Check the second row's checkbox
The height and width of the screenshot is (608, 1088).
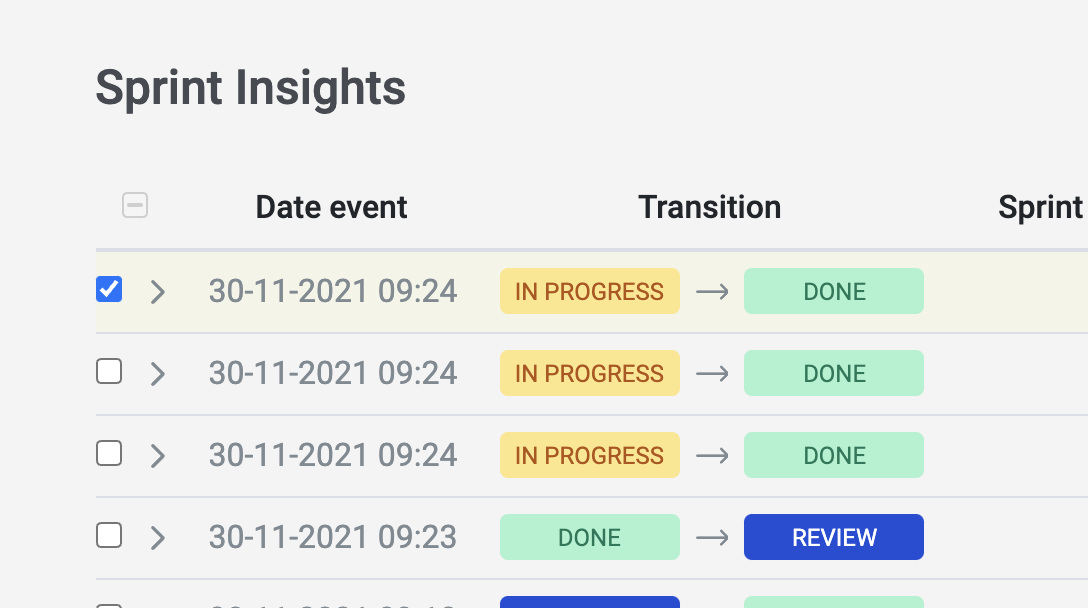(x=109, y=372)
